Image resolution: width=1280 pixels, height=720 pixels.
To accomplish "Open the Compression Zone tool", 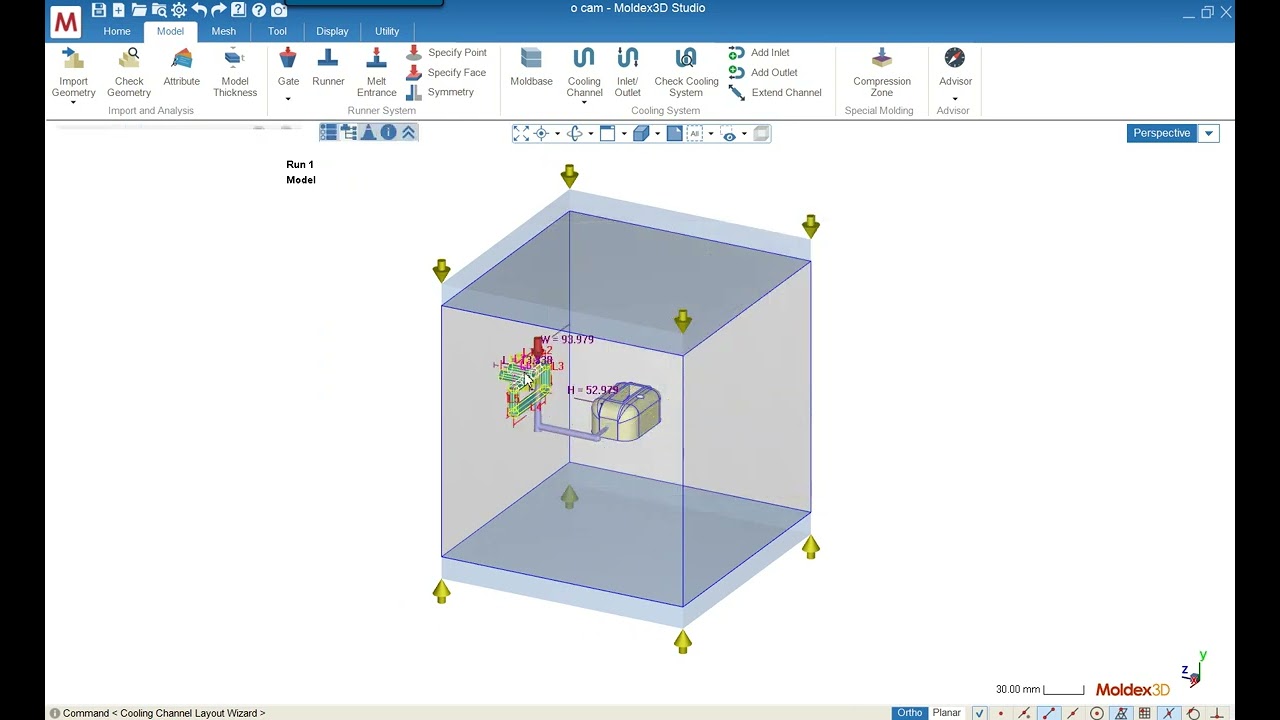I will [x=881, y=72].
